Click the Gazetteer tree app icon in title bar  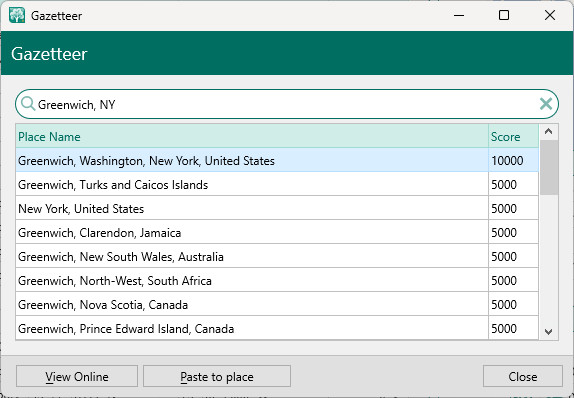(17, 15)
